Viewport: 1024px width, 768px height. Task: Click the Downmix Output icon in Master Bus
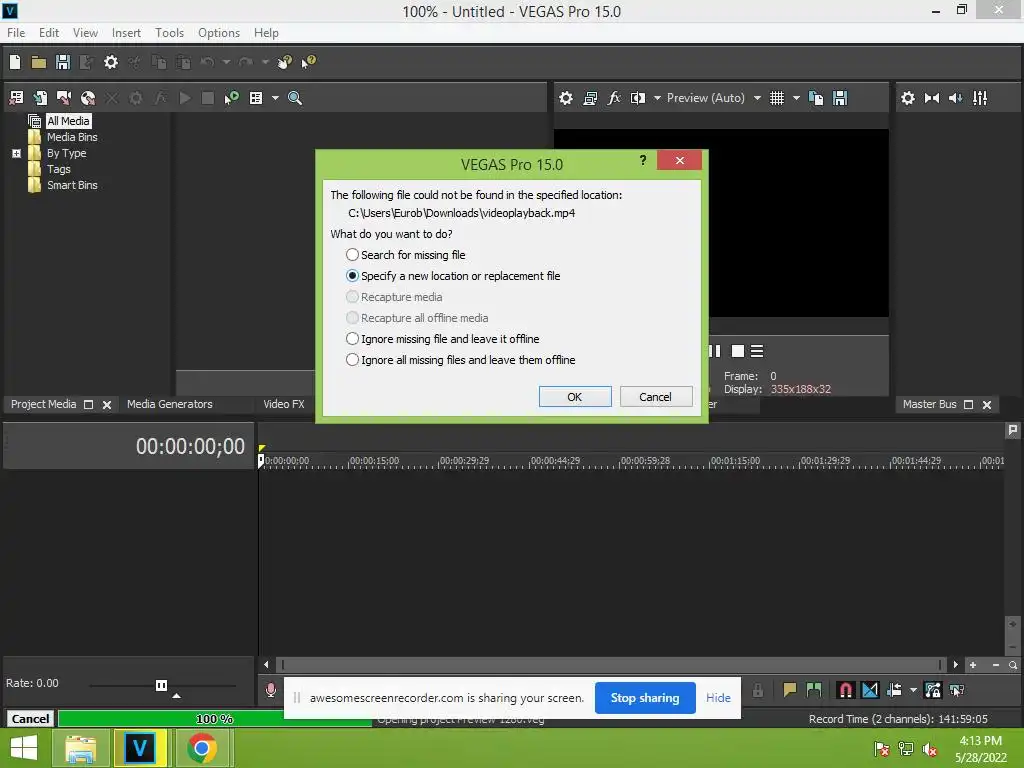[932, 98]
